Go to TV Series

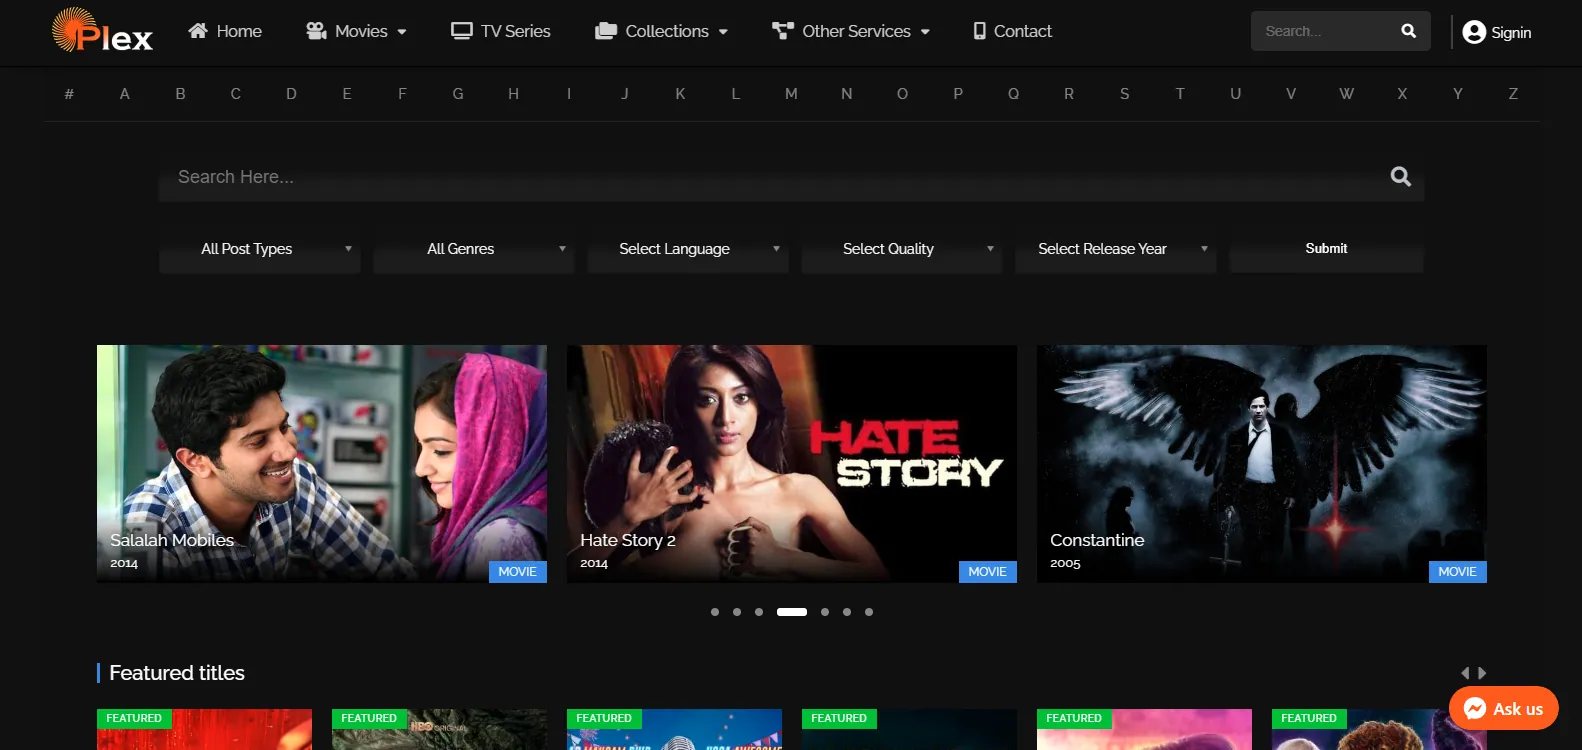pos(501,31)
